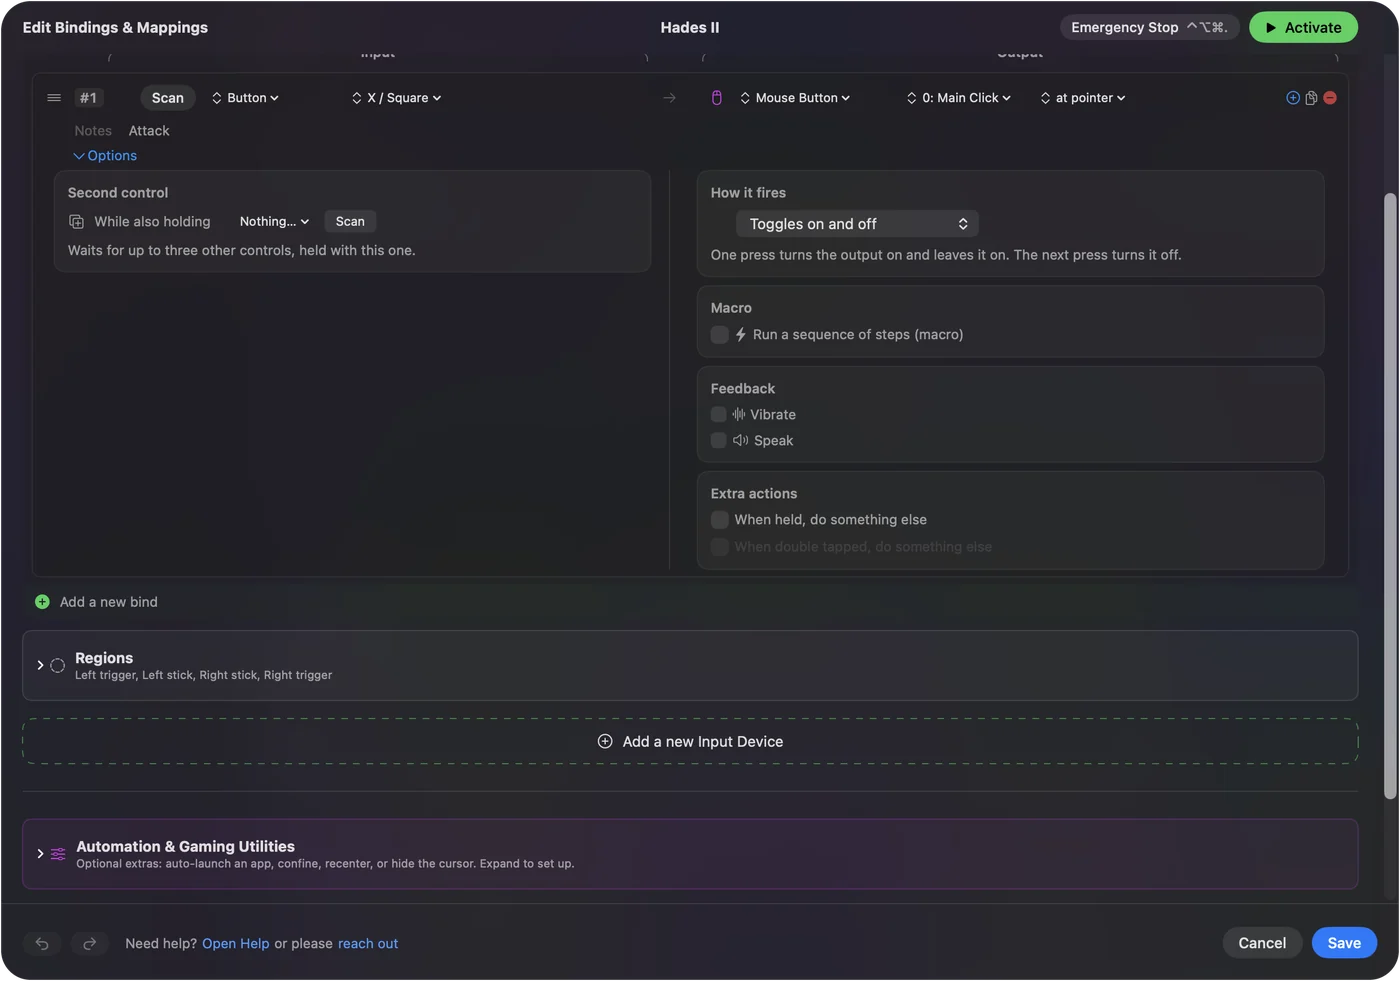Click the vertical scrollbar on the right

(1389, 496)
